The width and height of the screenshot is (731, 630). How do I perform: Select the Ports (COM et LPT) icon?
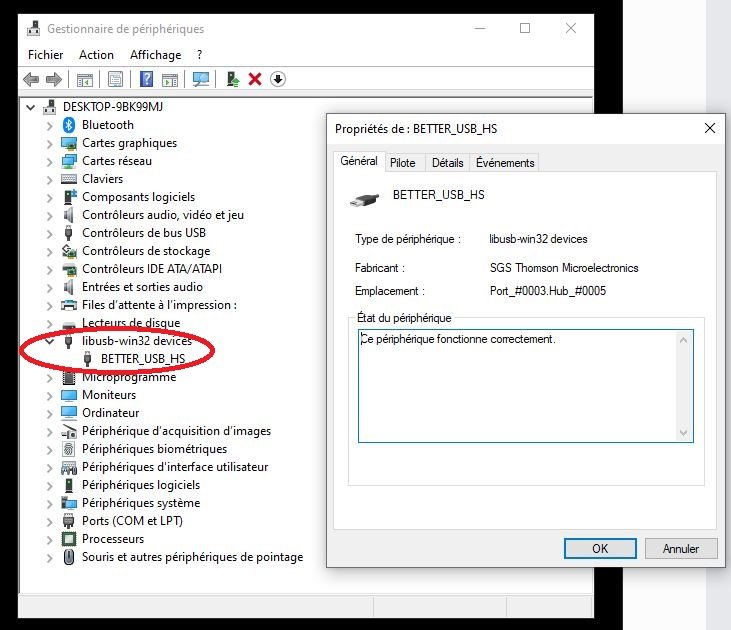click(x=69, y=521)
